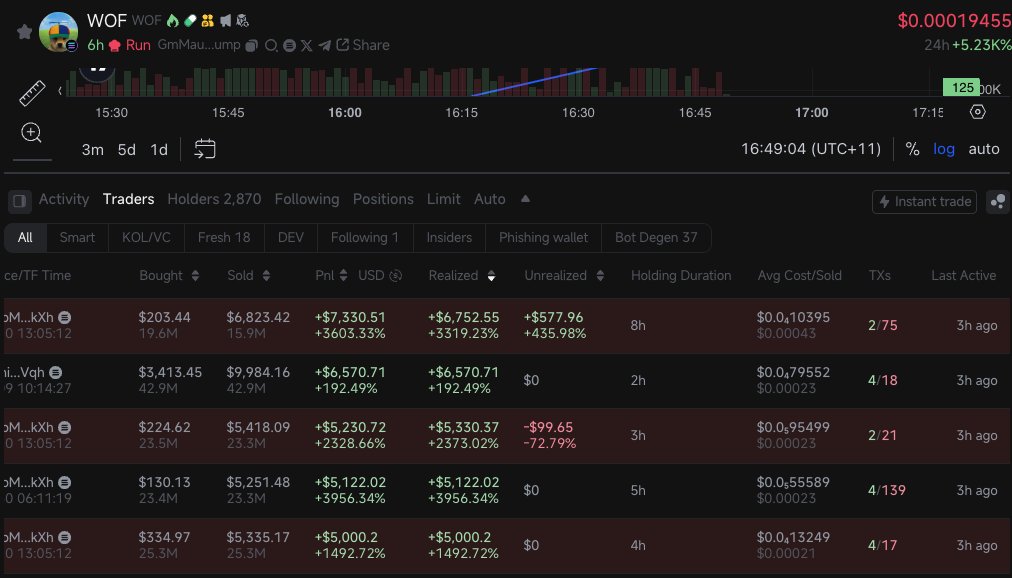1012x578 pixels.
Task: Switch to the Activity tab
Action: click(x=64, y=199)
